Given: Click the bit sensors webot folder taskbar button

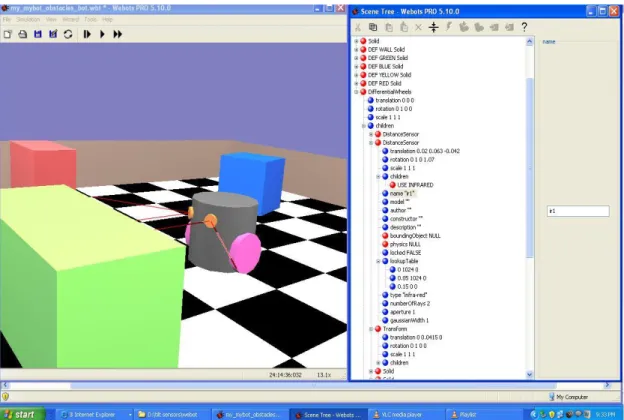Looking at the screenshot, I should point(172,414).
